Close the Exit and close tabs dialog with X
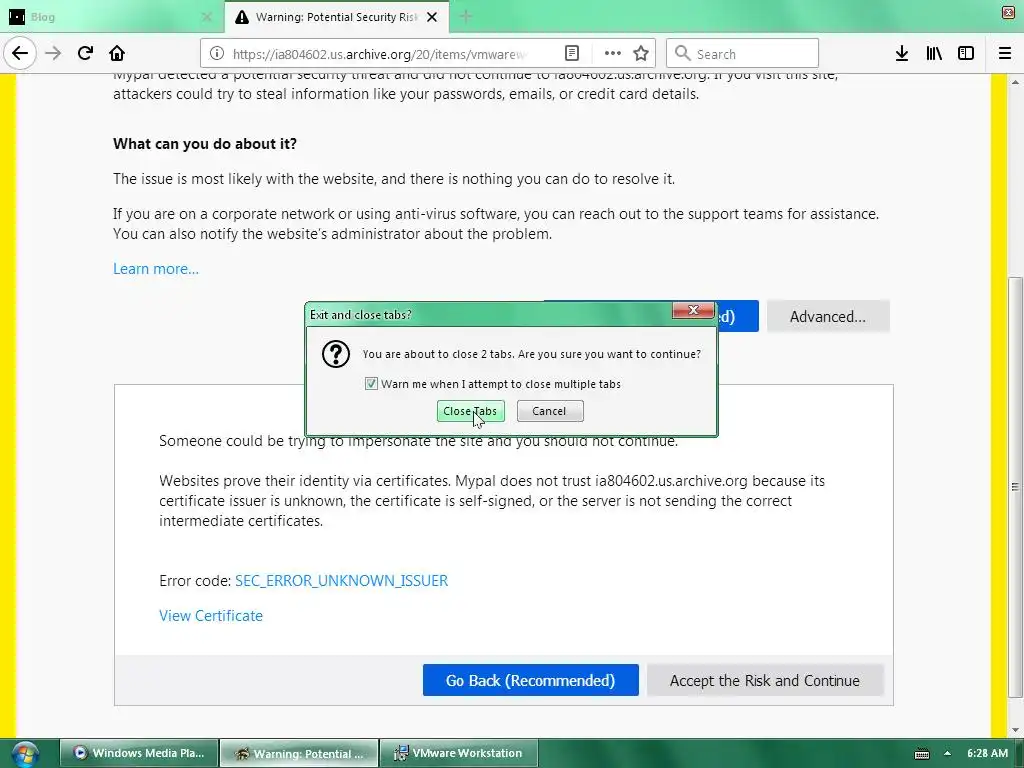This screenshot has width=1024, height=768. 693,310
